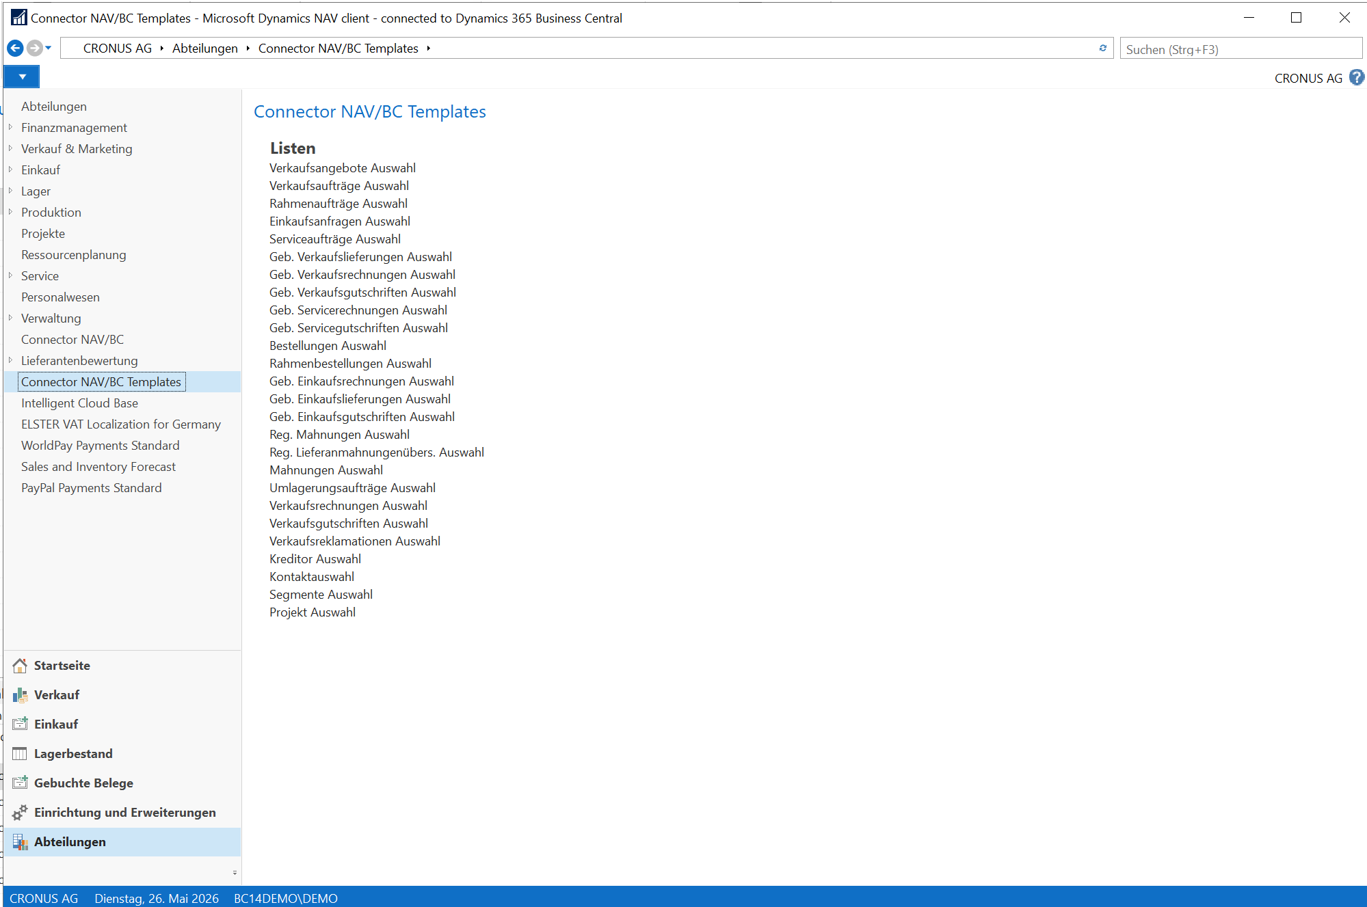Click the forward navigation arrow
The image size is (1367, 907).
[35, 48]
